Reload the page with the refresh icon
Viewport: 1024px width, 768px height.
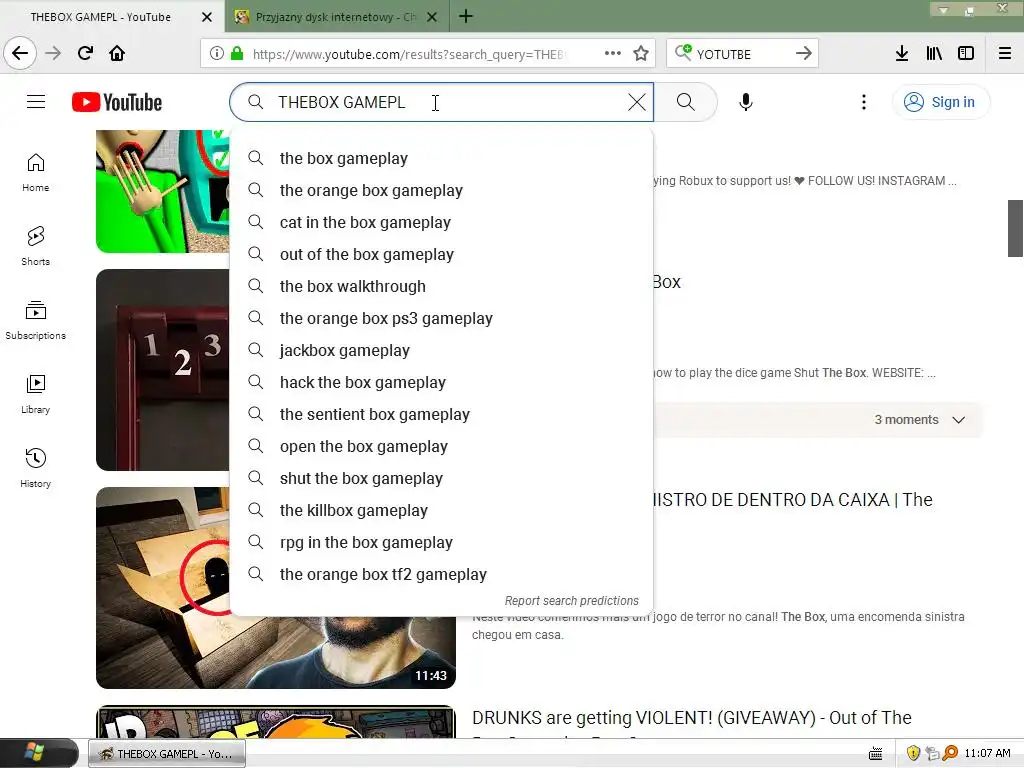(85, 53)
